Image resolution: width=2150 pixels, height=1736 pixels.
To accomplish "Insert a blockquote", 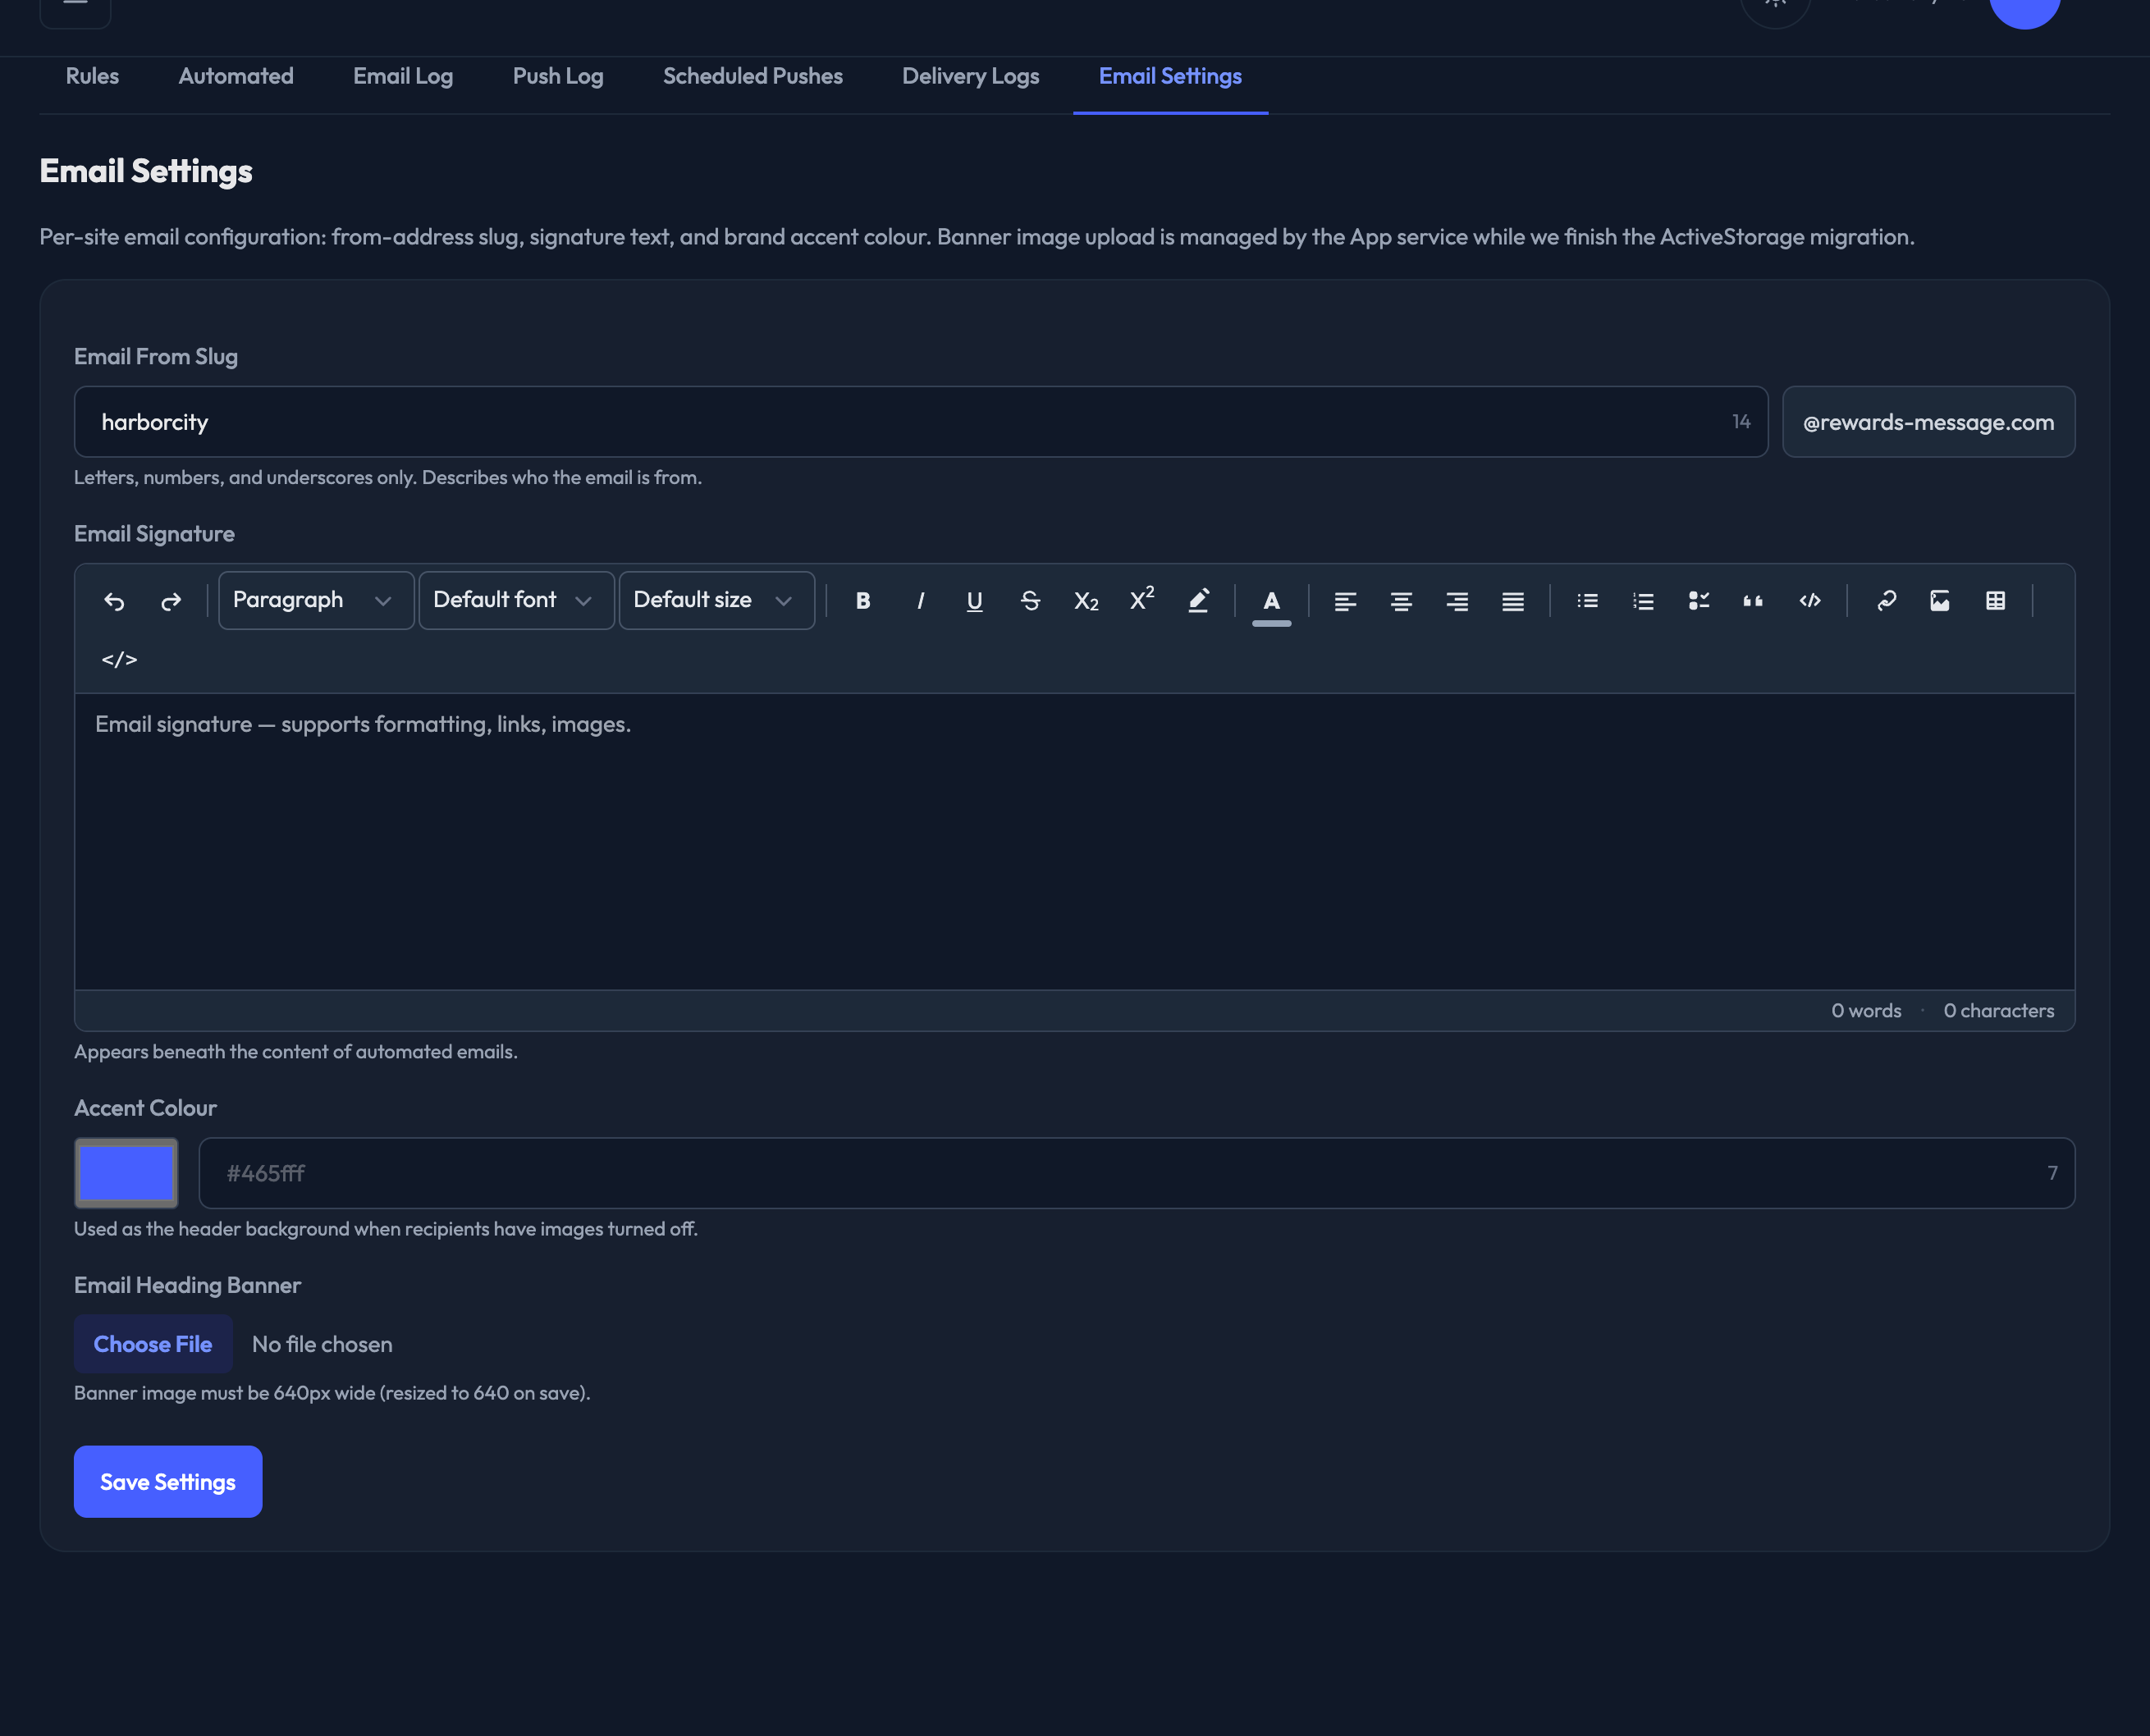I will point(1753,601).
